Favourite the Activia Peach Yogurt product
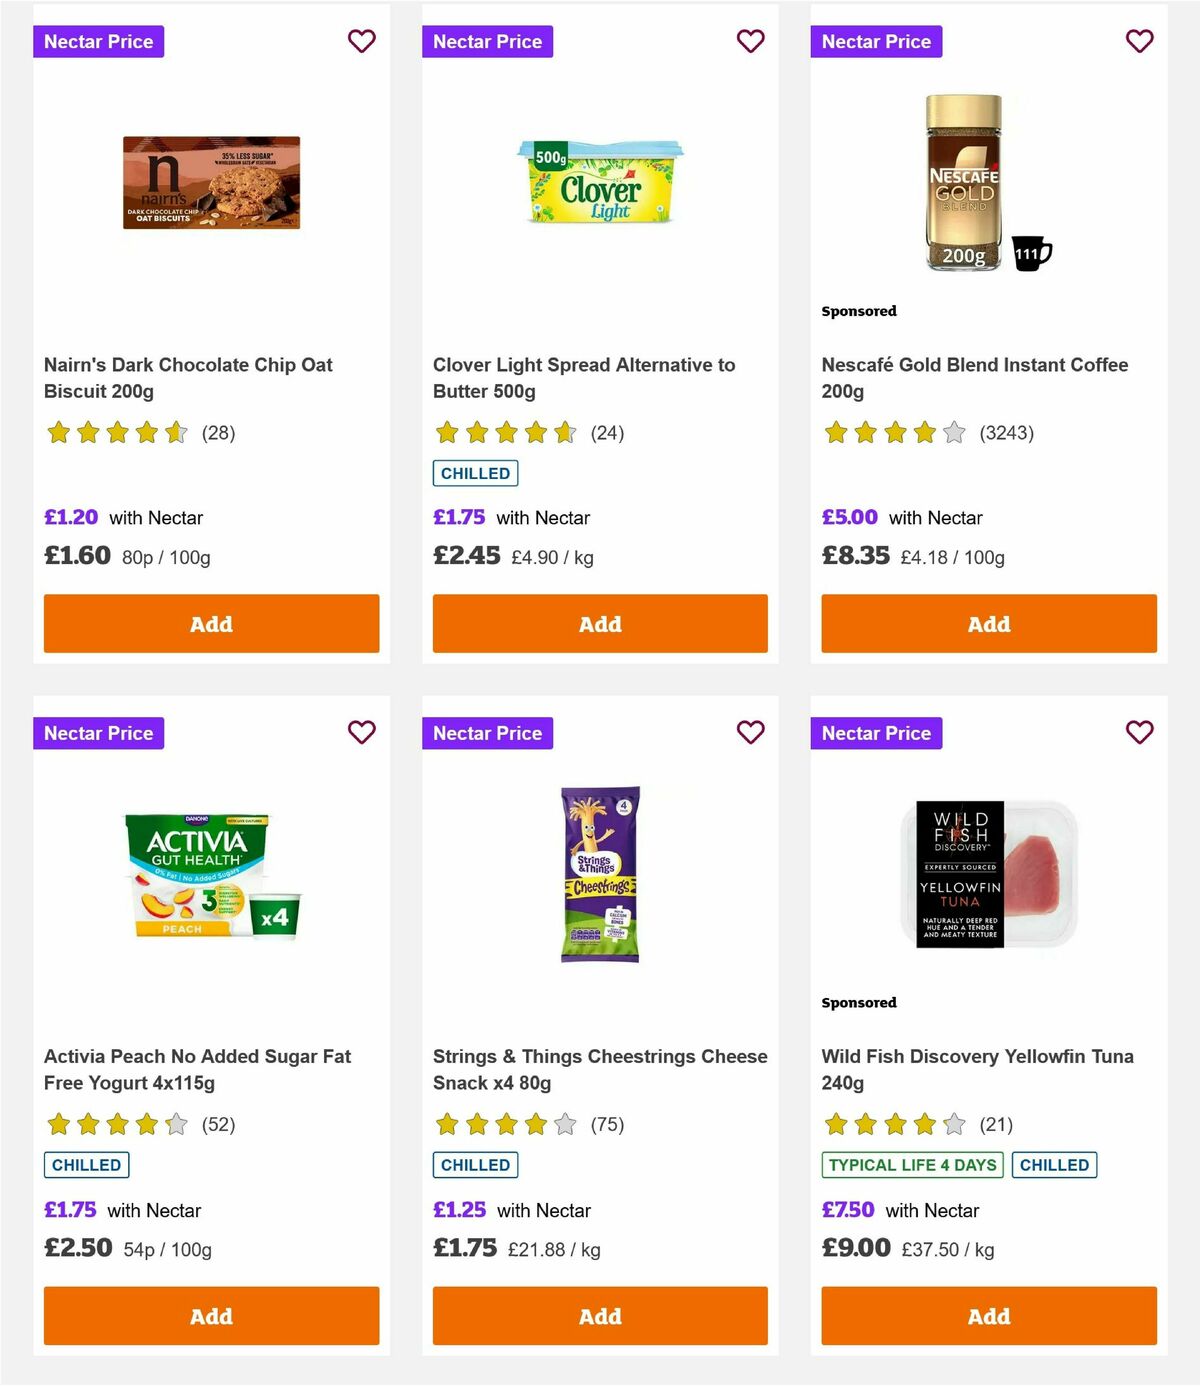This screenshot has width=1200, height=1386. (x=361, y=732)
